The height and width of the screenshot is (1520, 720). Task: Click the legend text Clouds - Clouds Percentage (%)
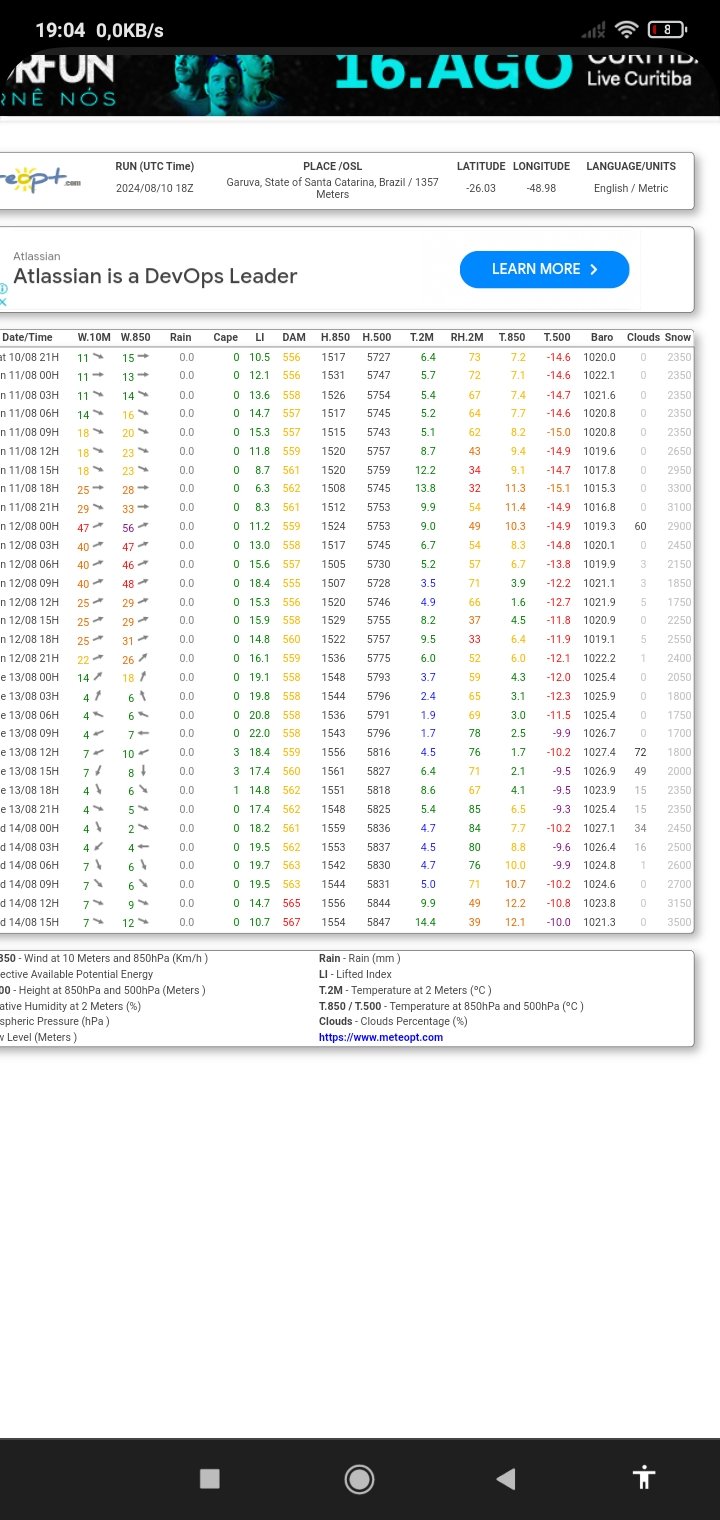tap(393, 1021)
